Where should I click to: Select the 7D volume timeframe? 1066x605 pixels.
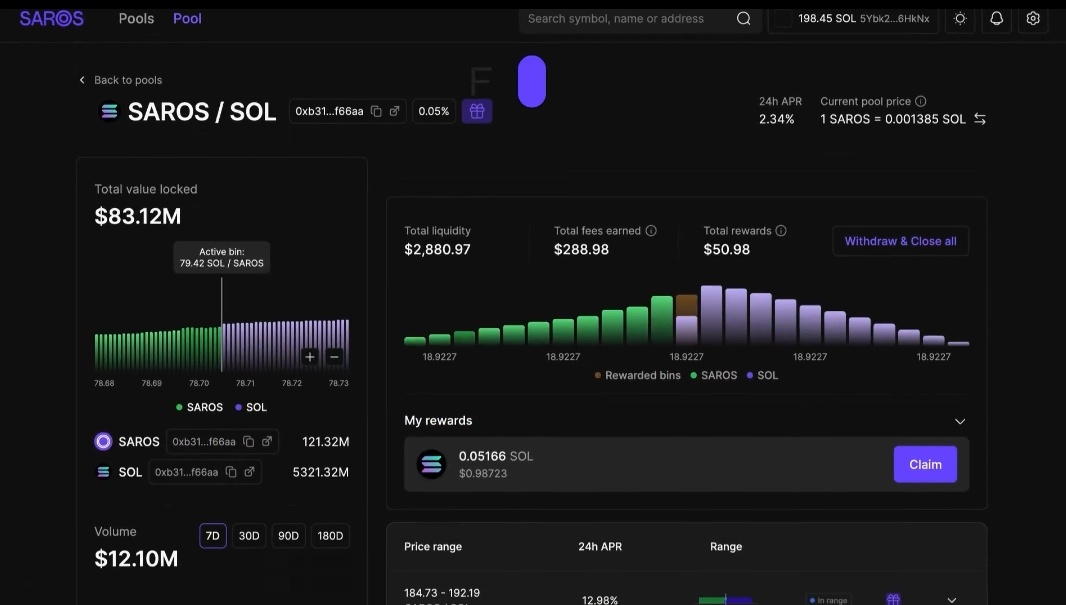[x=212, y=535]
